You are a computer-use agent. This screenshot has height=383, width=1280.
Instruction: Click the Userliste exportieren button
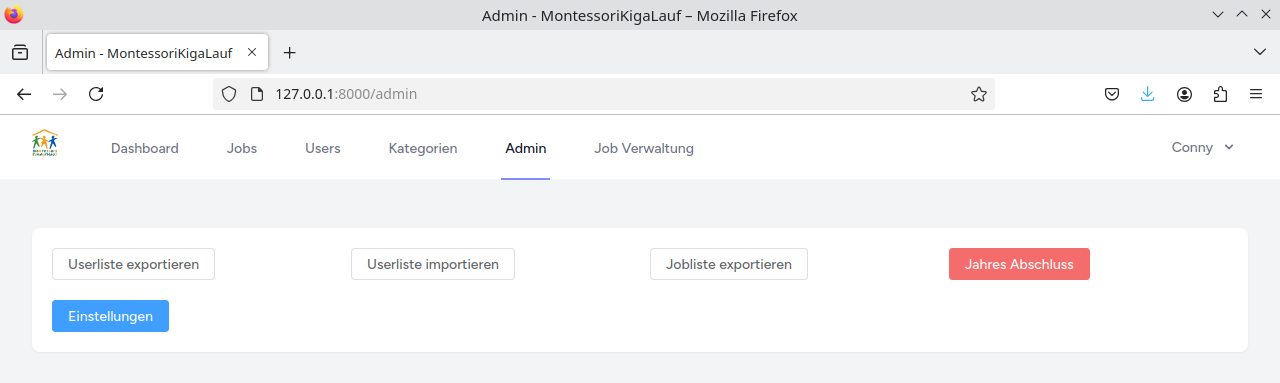[133, 264]
